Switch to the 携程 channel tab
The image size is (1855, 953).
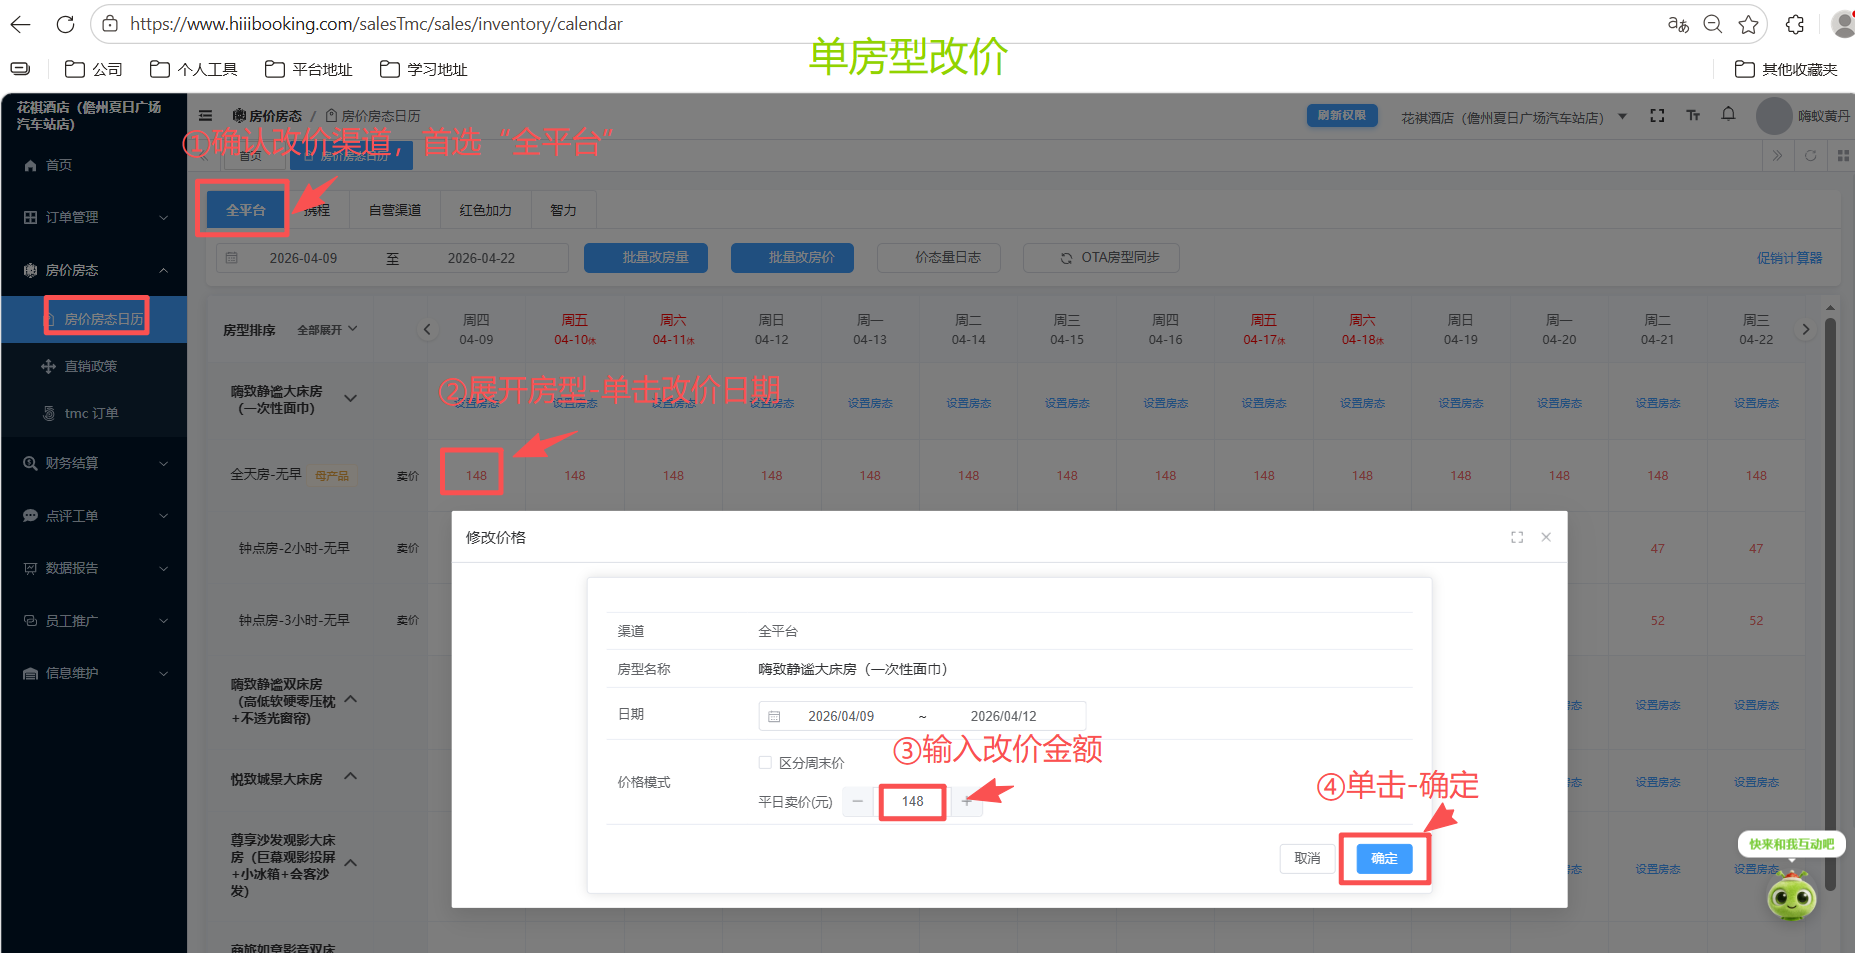click(318, 210)
